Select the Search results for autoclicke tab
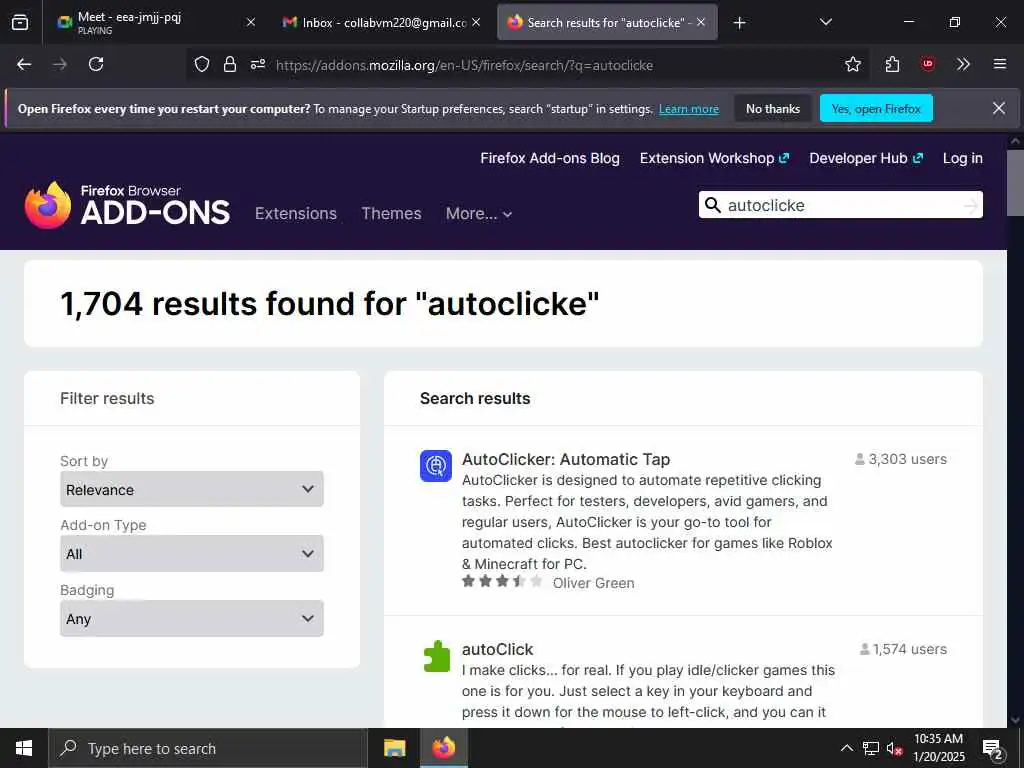Screen dimensions: 1024x768 (x=607, y=22)
